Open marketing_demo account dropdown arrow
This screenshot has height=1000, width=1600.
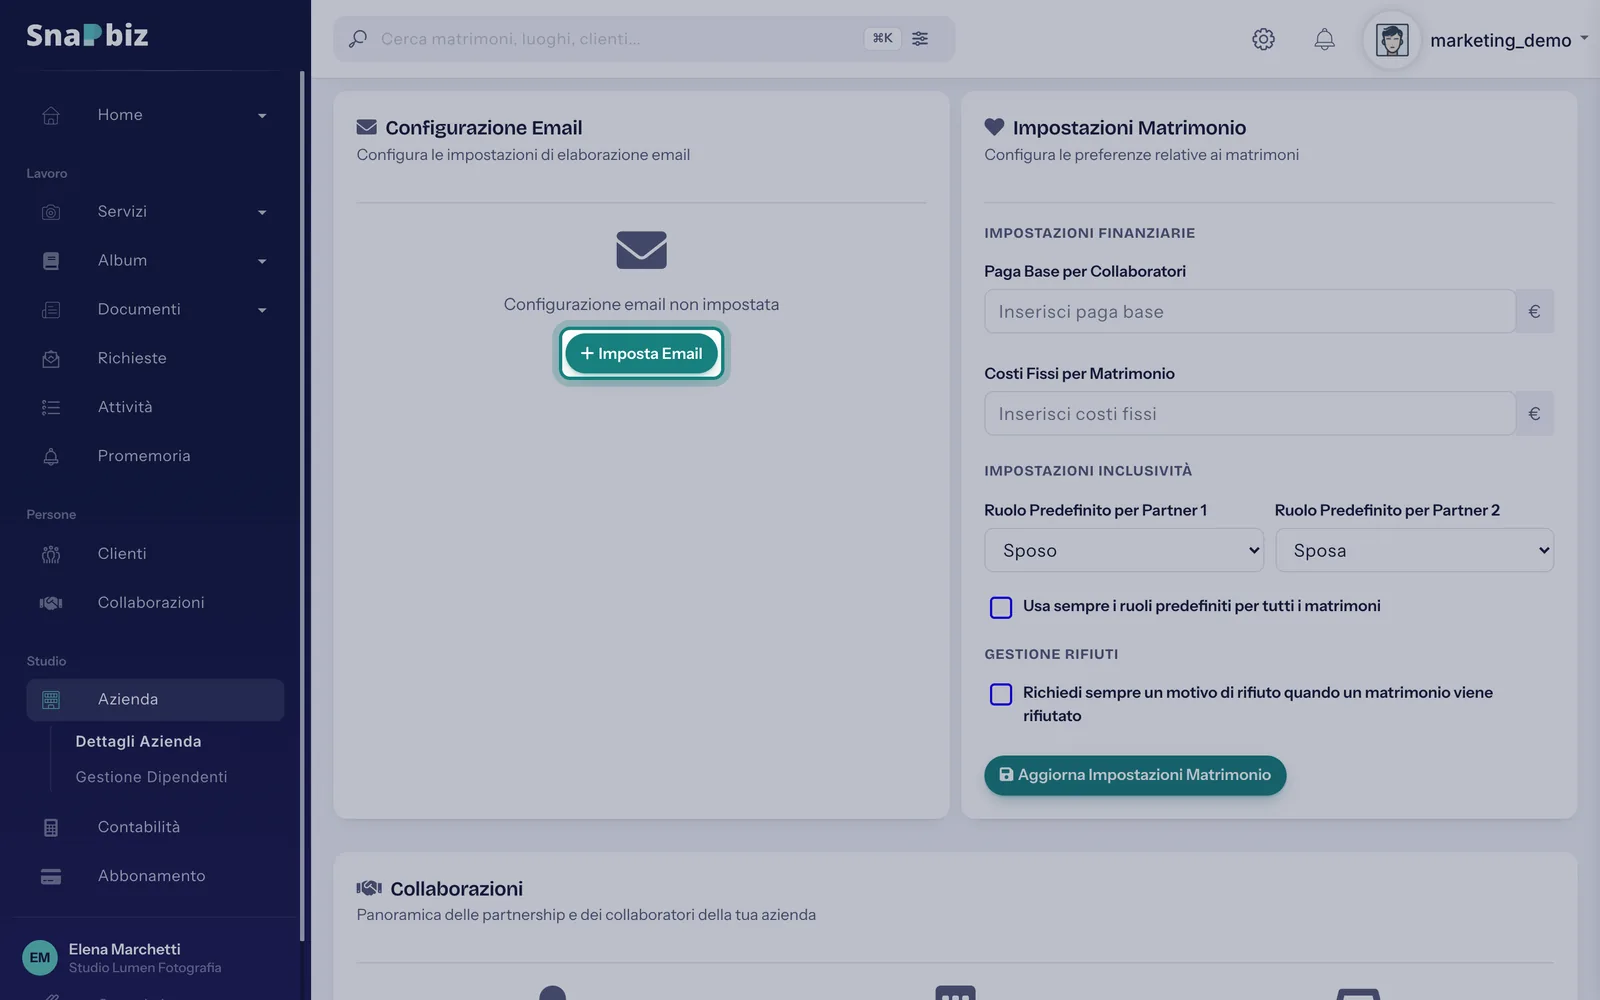pyautogui.click(x=1584, y=39)
